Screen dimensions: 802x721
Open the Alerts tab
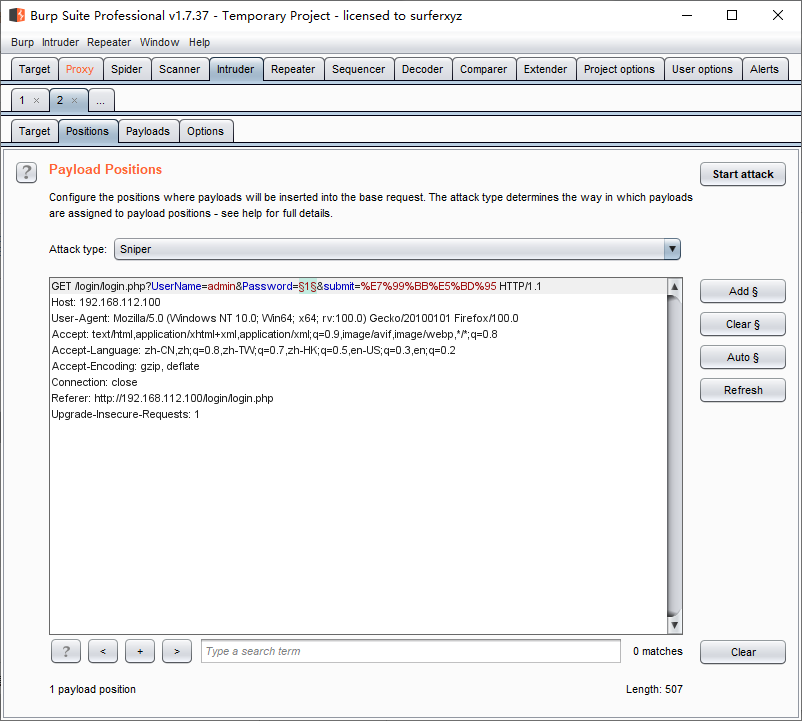(764, 69)
